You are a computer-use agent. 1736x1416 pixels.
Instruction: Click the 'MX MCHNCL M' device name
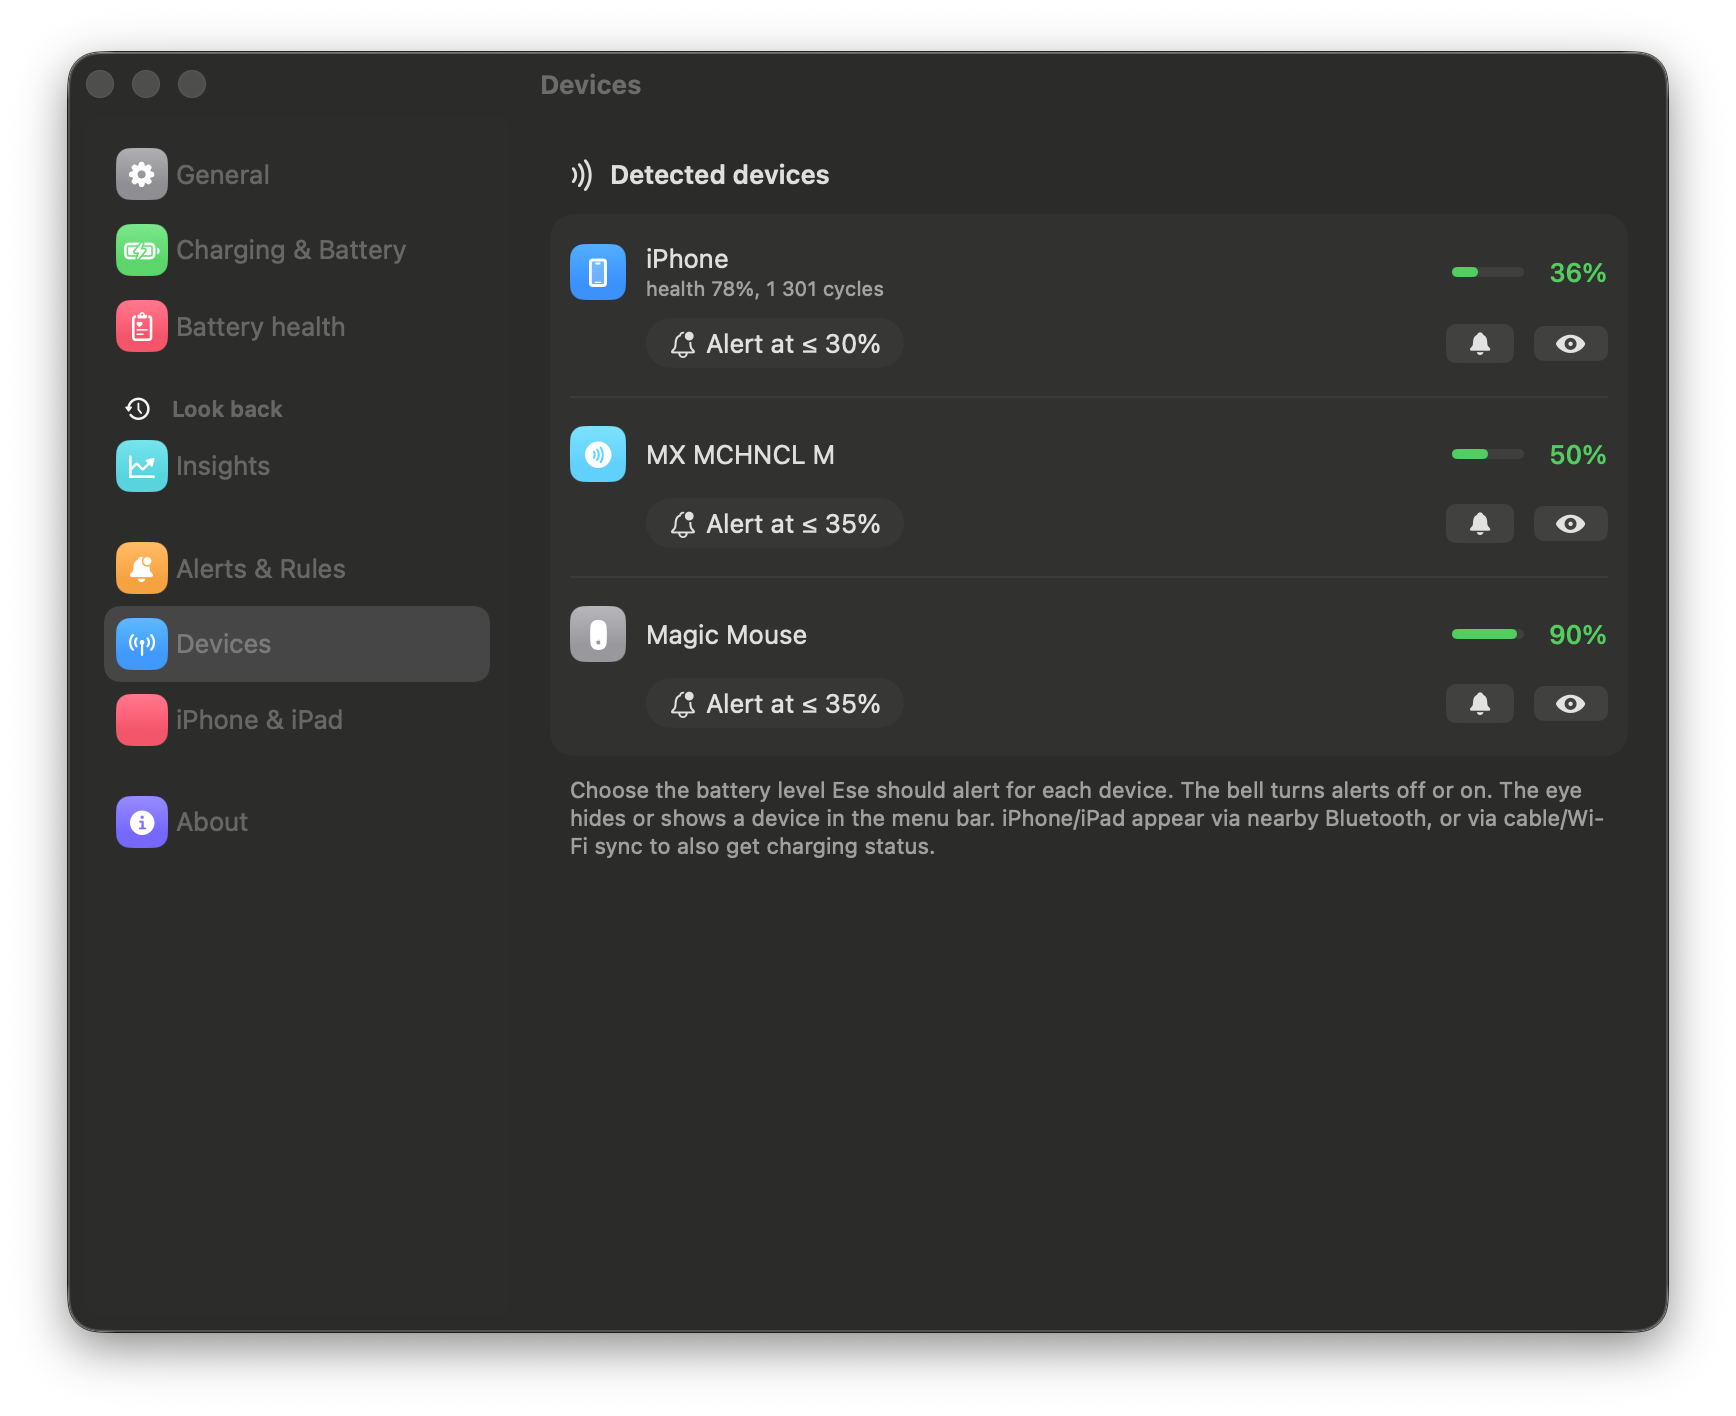[740, 455]
